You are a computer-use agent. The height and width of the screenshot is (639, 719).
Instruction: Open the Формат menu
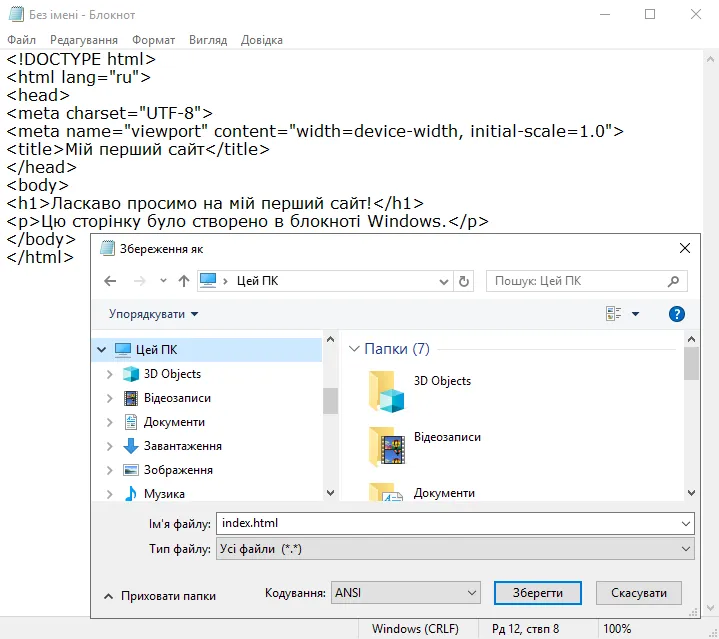153,40
